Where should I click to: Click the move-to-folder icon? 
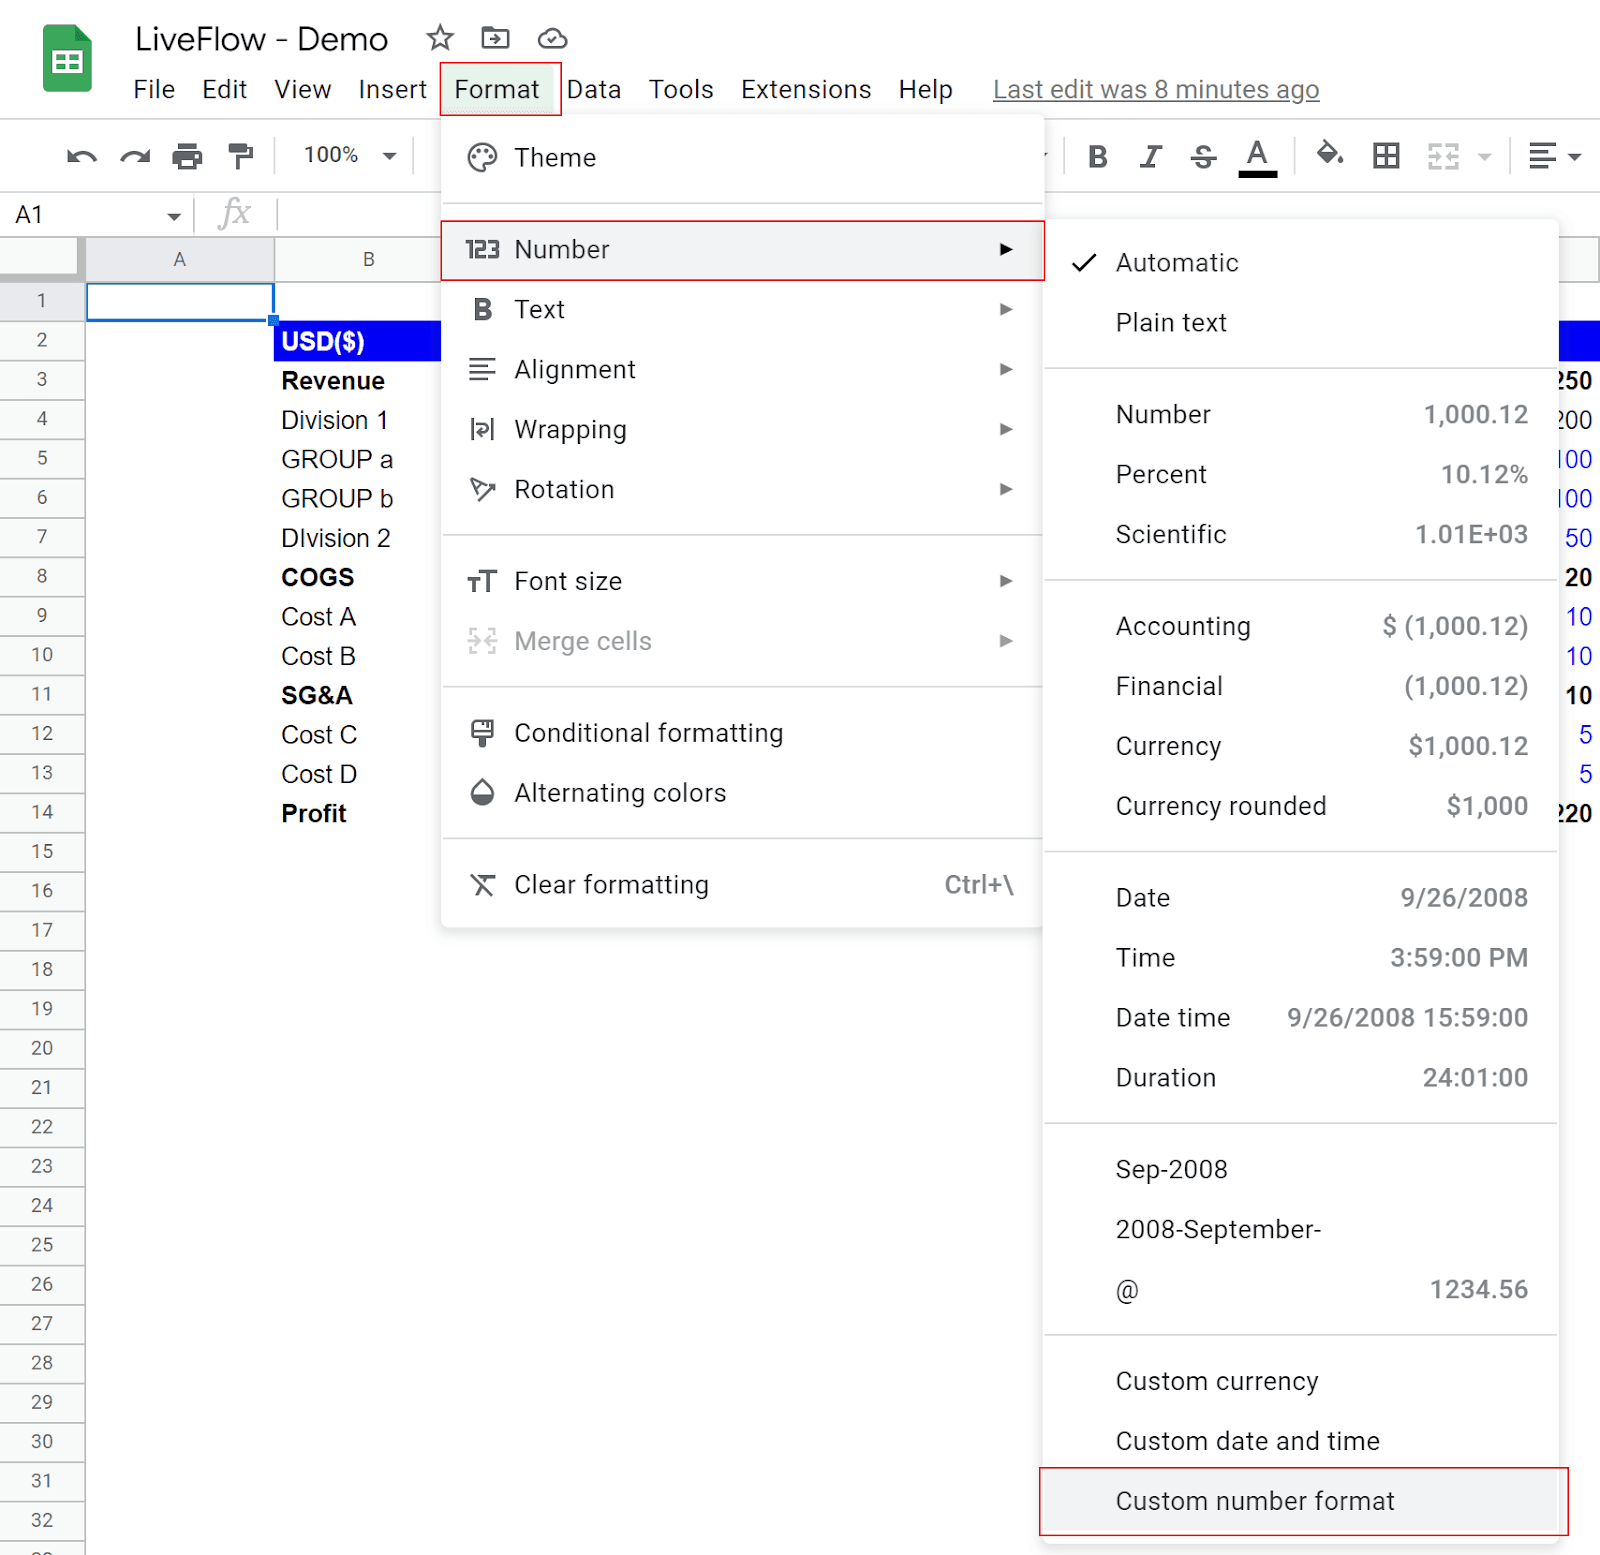click(495, 38)
